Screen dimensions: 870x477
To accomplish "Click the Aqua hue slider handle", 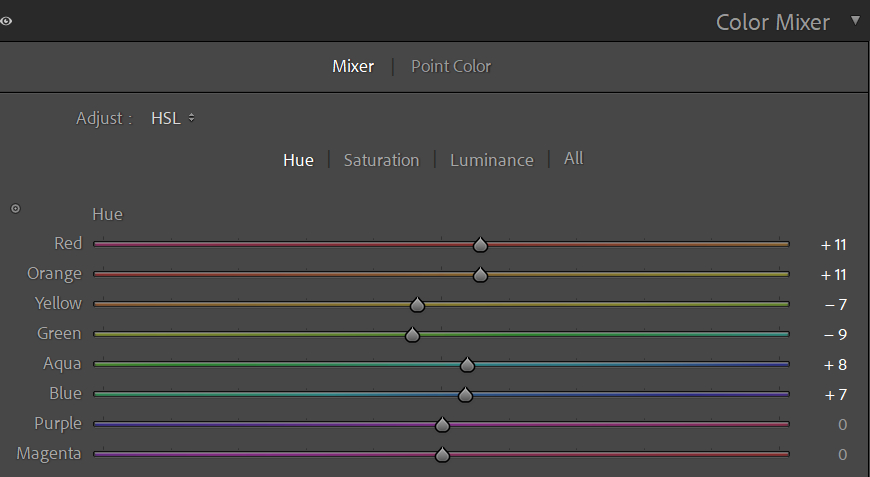I will click(x=467, y=364).
